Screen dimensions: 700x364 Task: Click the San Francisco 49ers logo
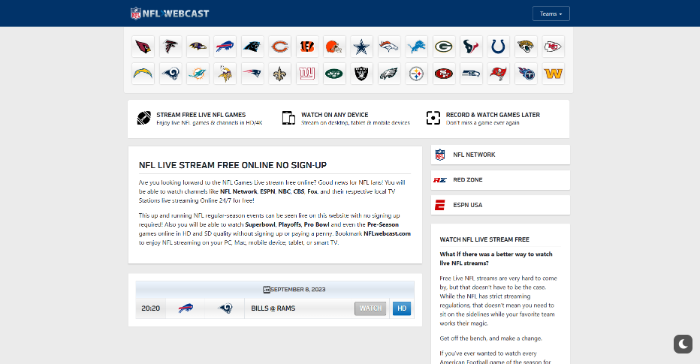pyautogui.click(x=444, y=74)
